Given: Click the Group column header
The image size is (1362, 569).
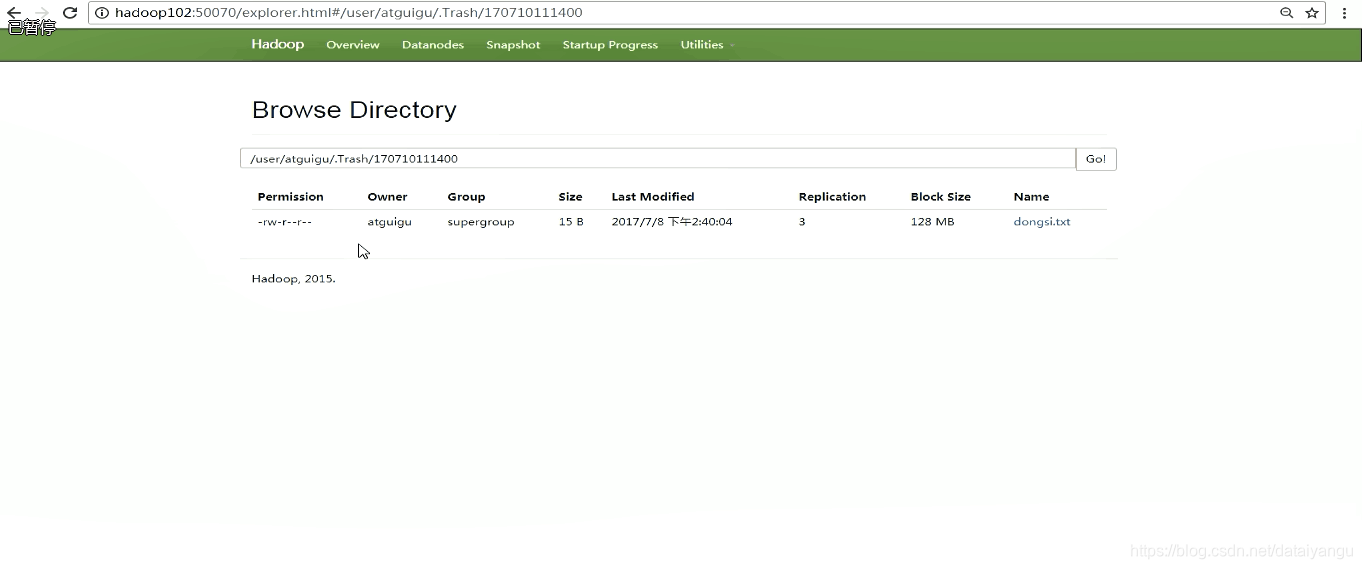Looking at the screenshot, I should coord(466,197).
